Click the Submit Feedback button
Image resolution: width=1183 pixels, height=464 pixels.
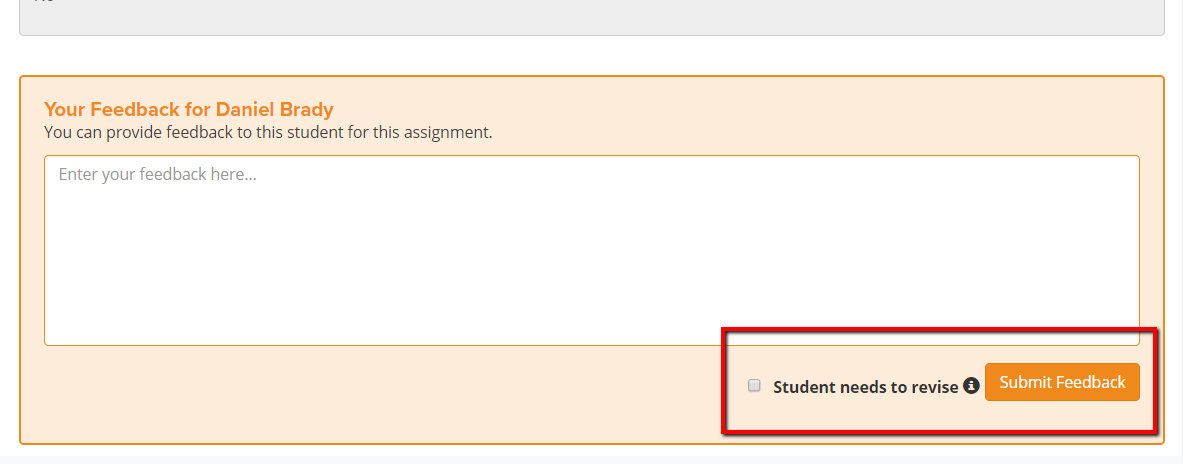[x=1062, y=382]
